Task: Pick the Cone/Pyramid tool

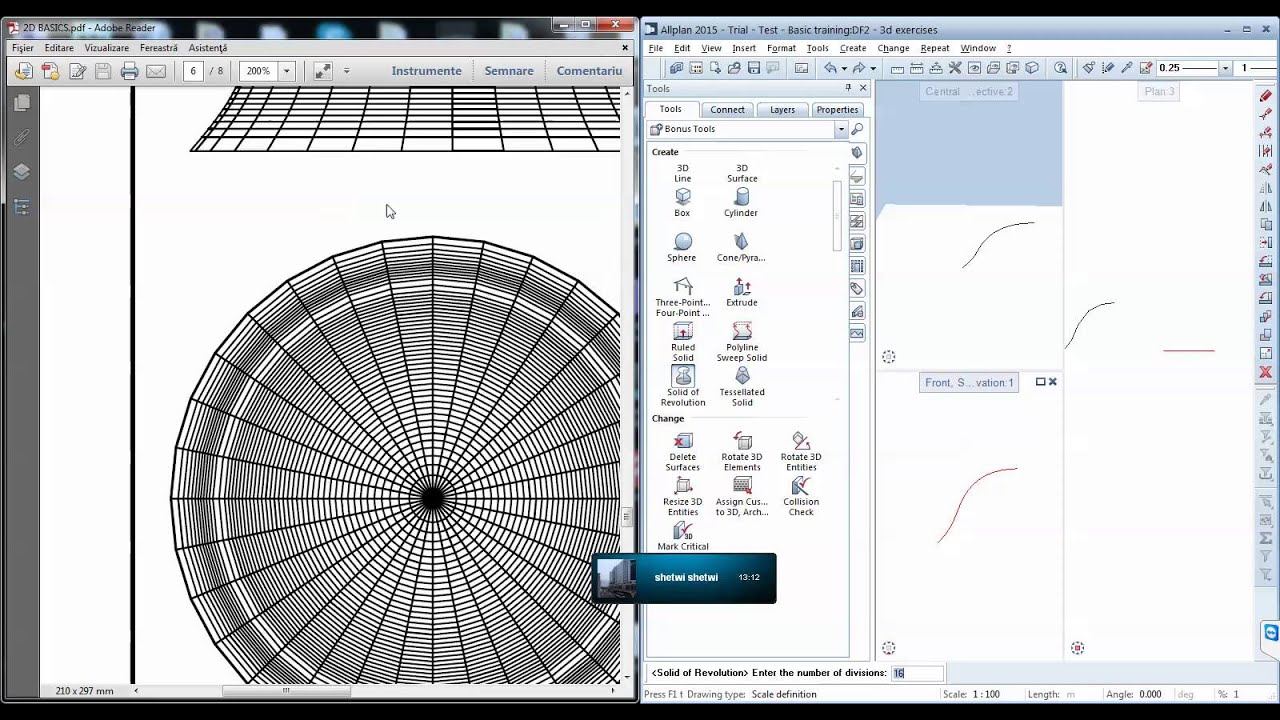Action: (x=741, y=248)
